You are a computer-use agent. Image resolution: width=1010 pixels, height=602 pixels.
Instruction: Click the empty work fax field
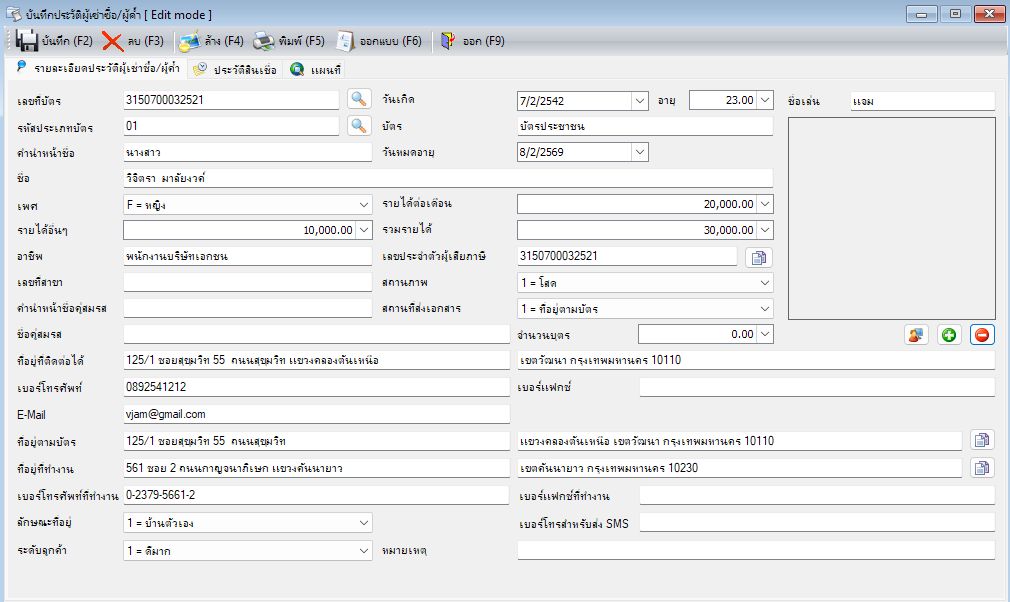coord(817,495)
